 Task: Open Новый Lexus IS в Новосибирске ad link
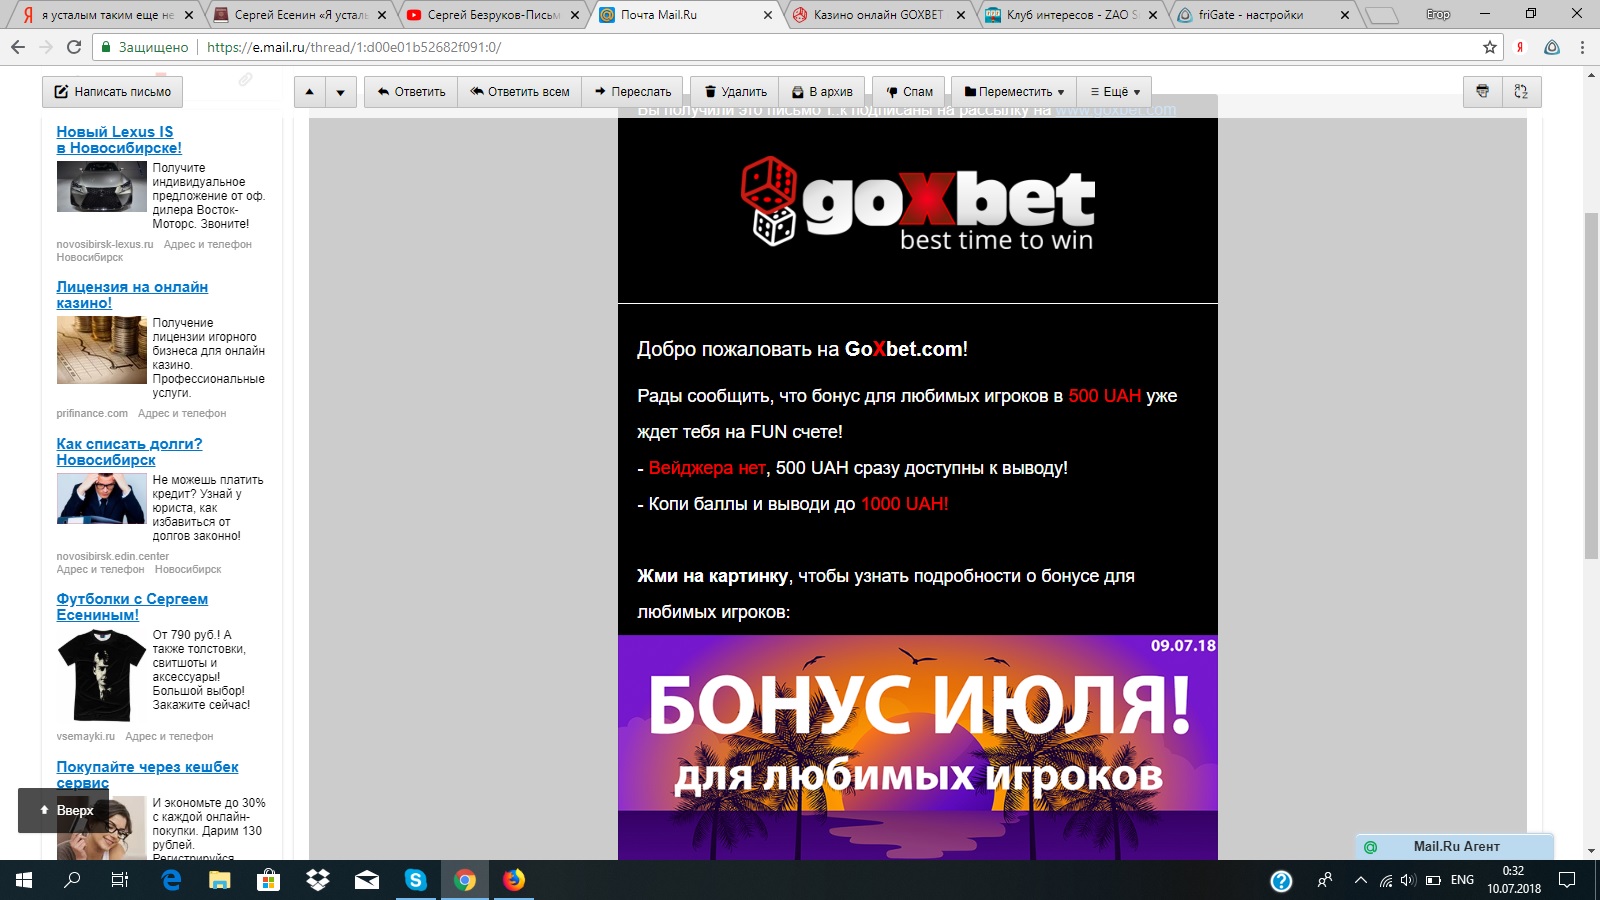click(x=119, y=140)
